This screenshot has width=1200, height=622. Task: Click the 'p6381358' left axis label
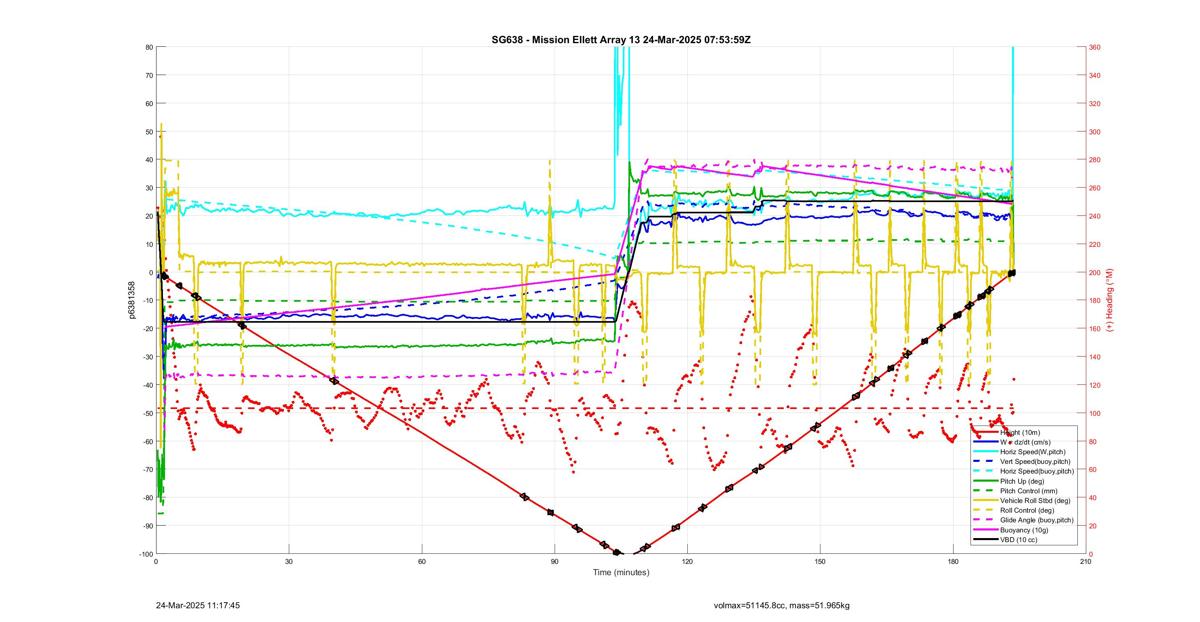[x=132, y=300]
